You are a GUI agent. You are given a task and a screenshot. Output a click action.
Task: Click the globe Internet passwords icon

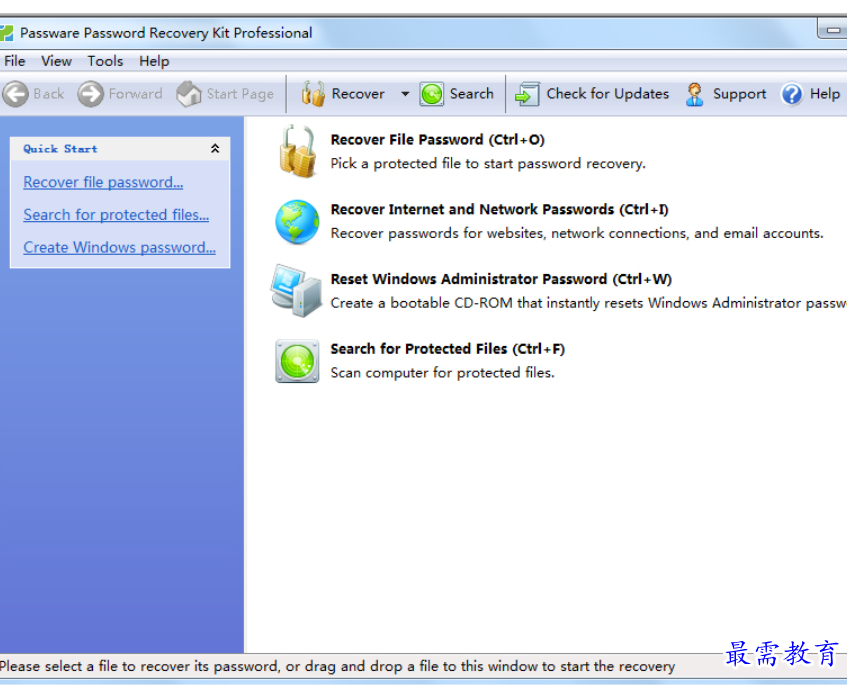point(297,221)
